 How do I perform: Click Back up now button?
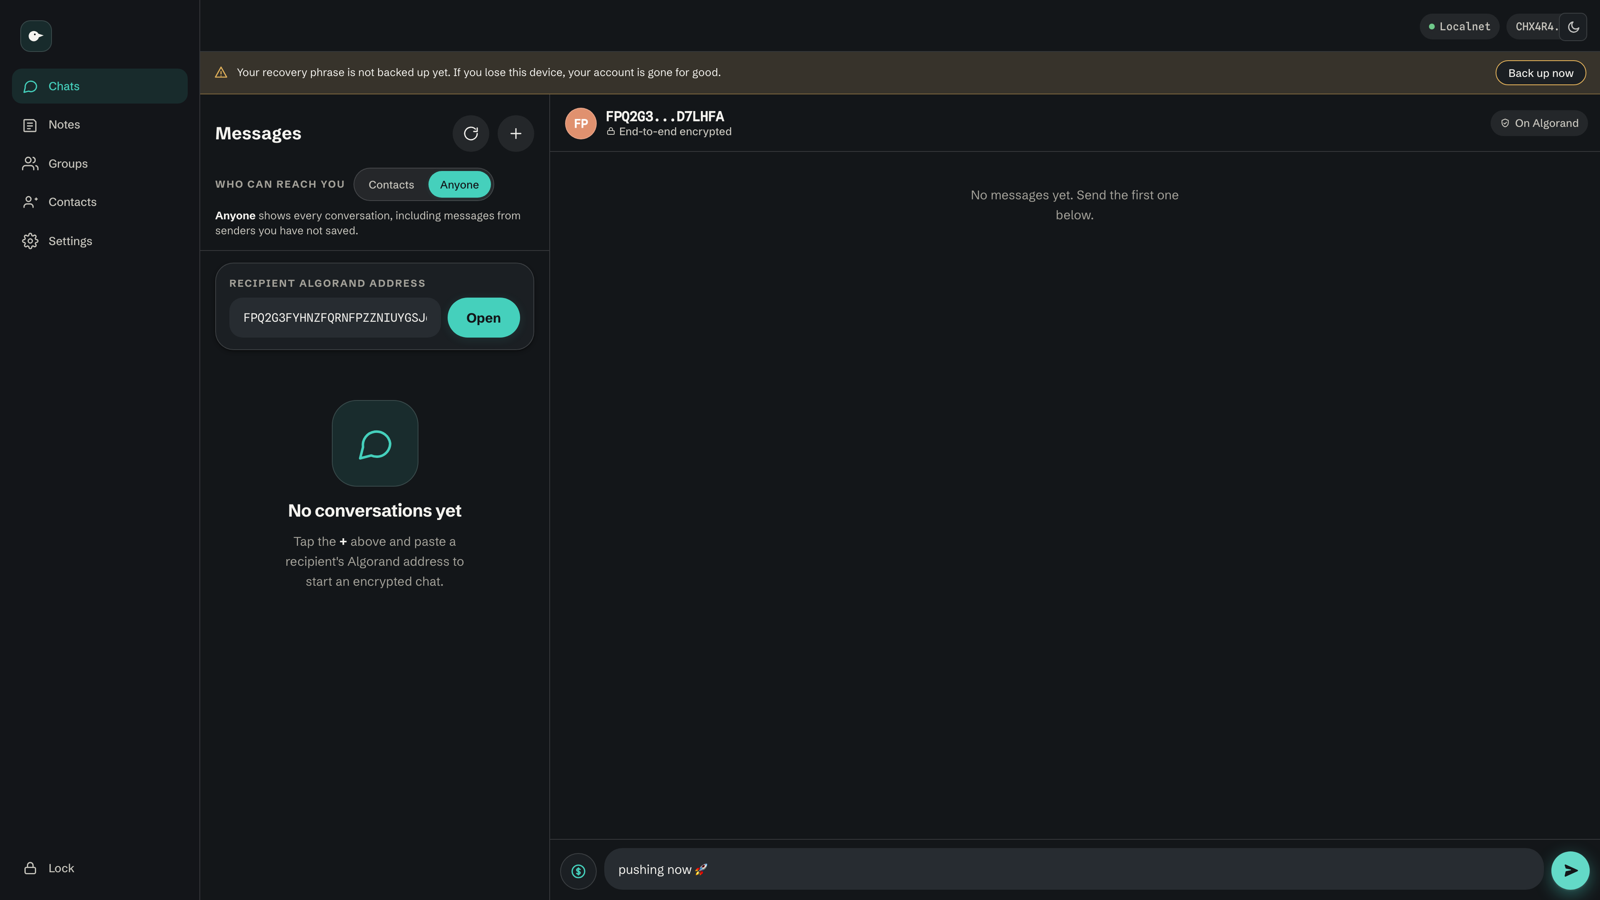[1540, 73]
